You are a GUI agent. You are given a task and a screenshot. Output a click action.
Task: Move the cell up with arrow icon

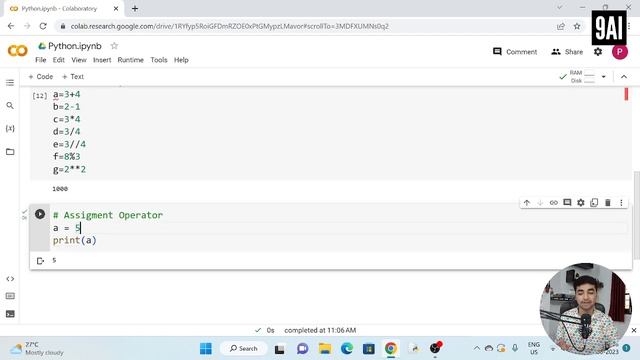(527, 202)
